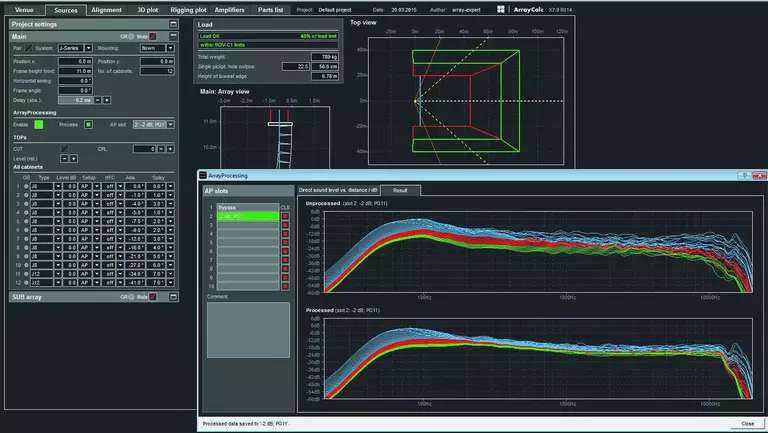This screenshot has width=768, height=433.
Task: Toggle ArrayProcessing Enable green indicator
Action: (39, 125)
